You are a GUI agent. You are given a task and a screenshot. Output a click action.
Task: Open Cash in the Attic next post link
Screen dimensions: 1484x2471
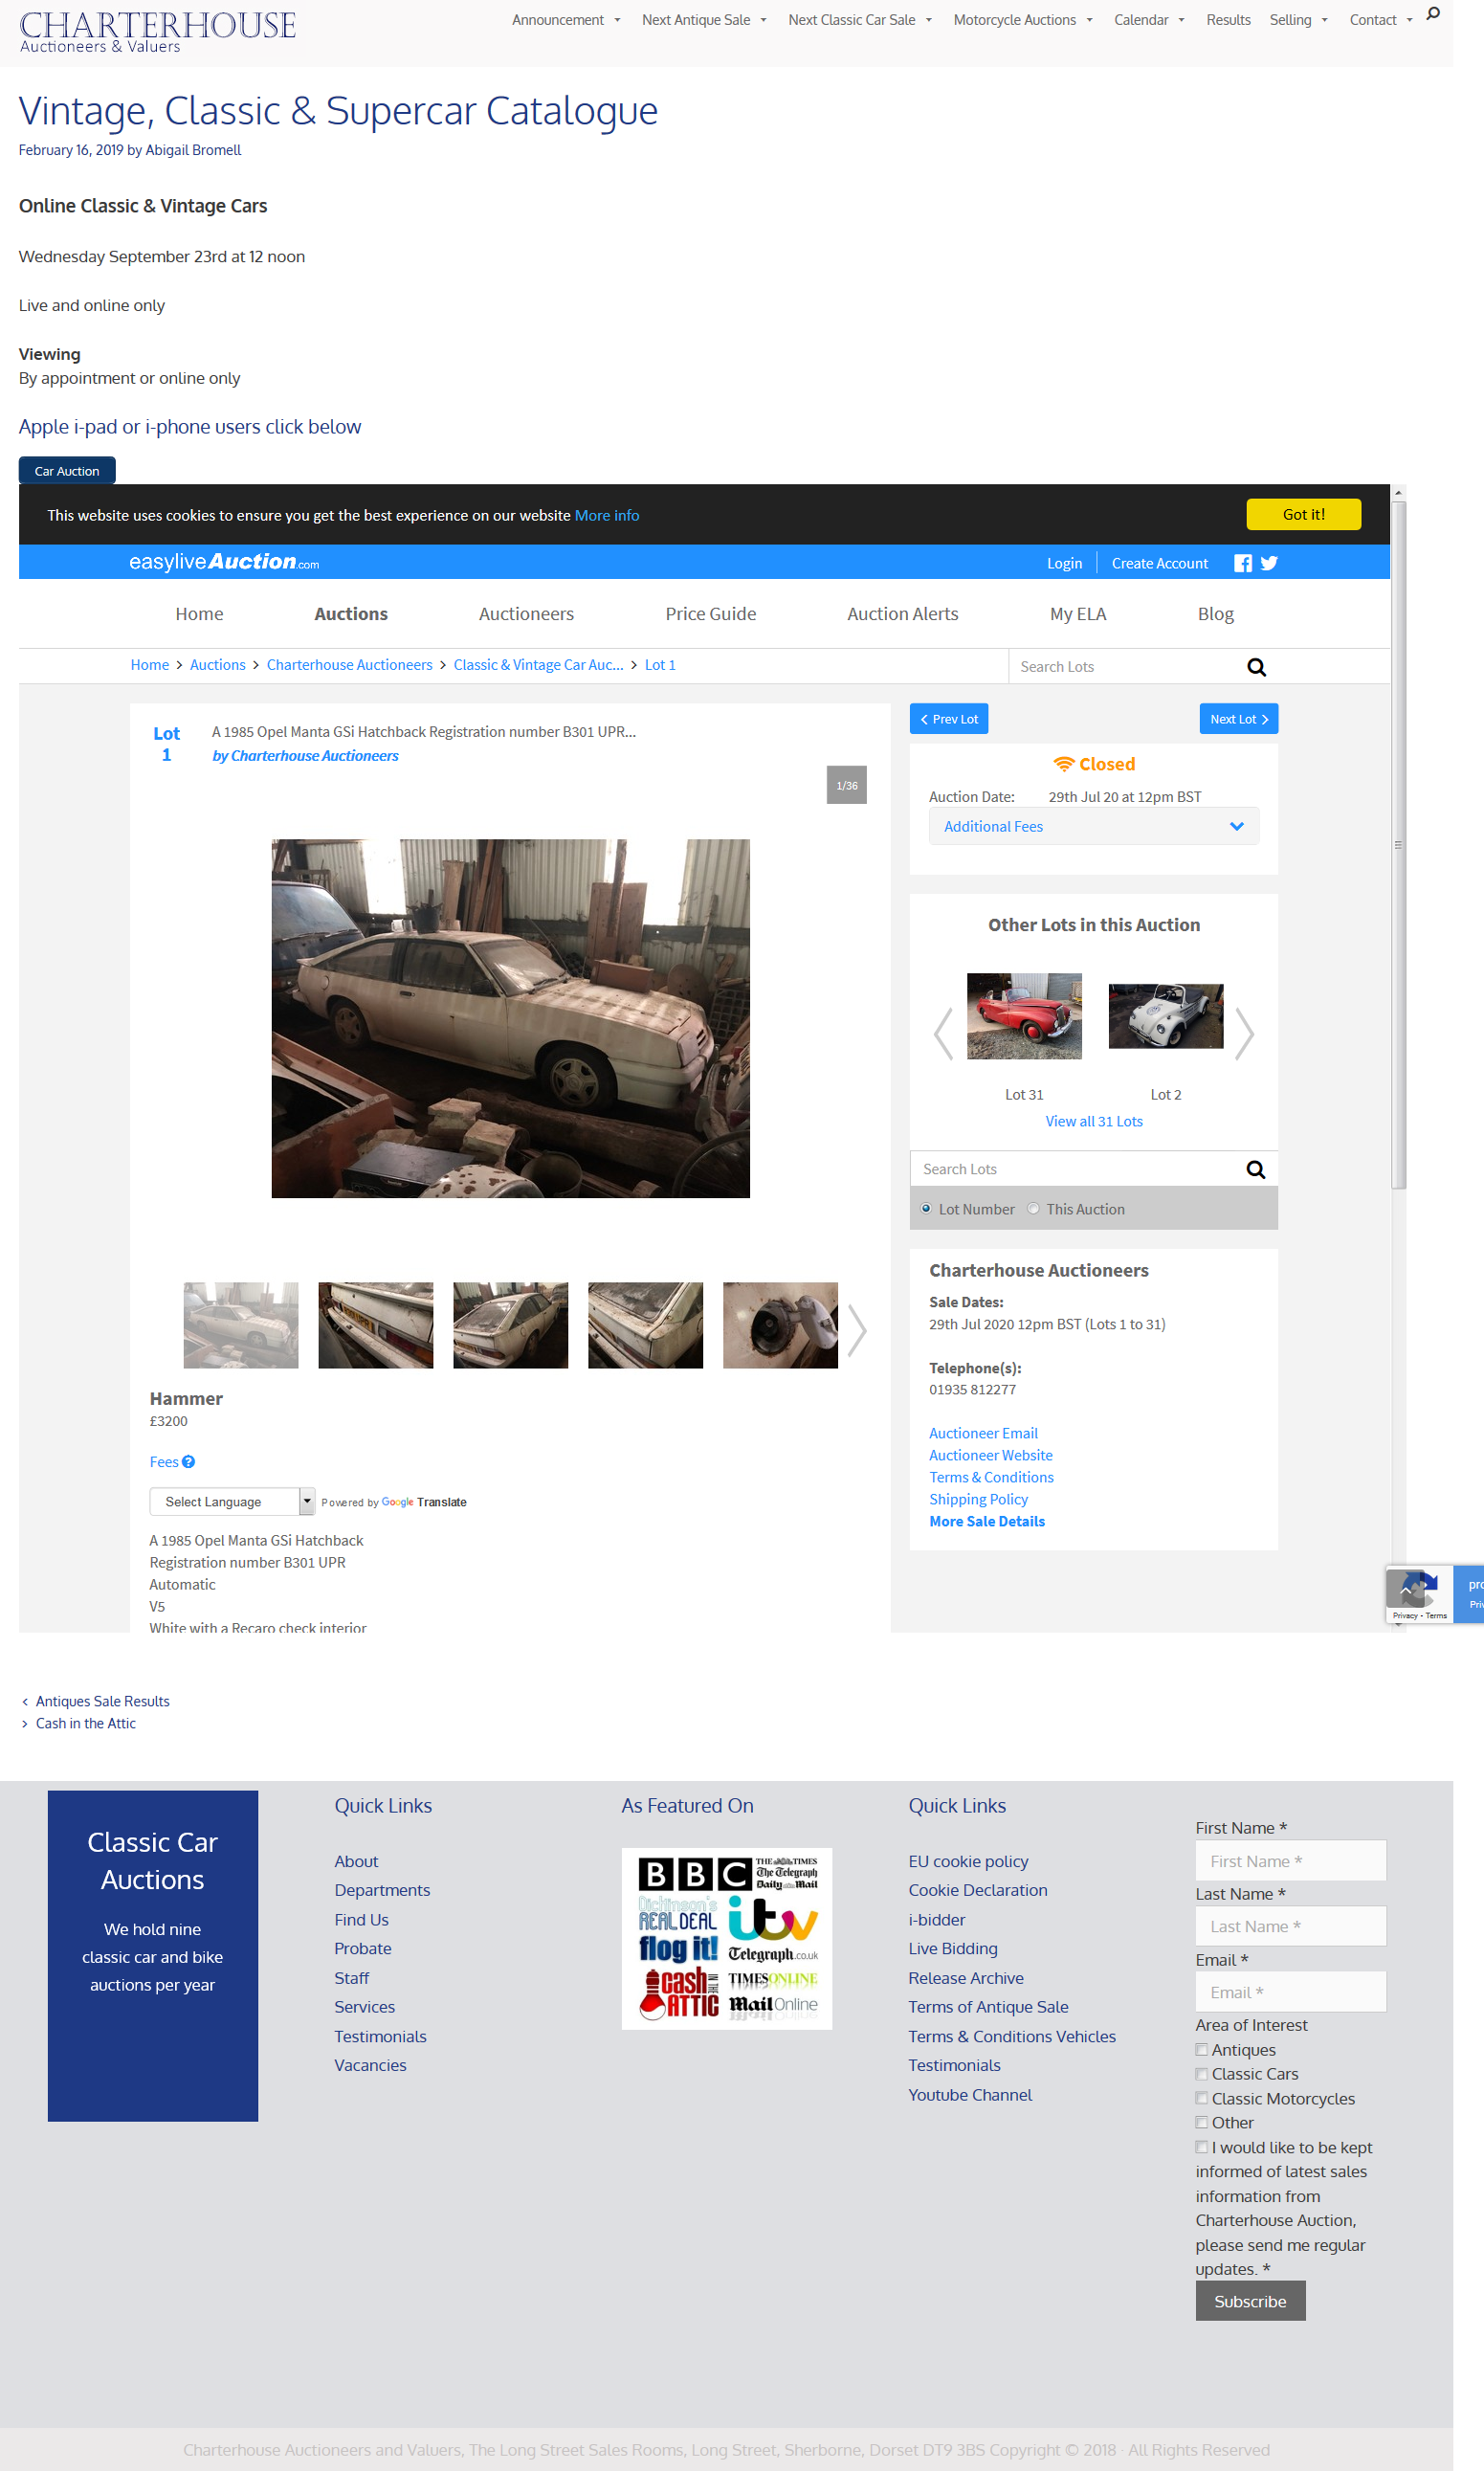point(86,1723)
